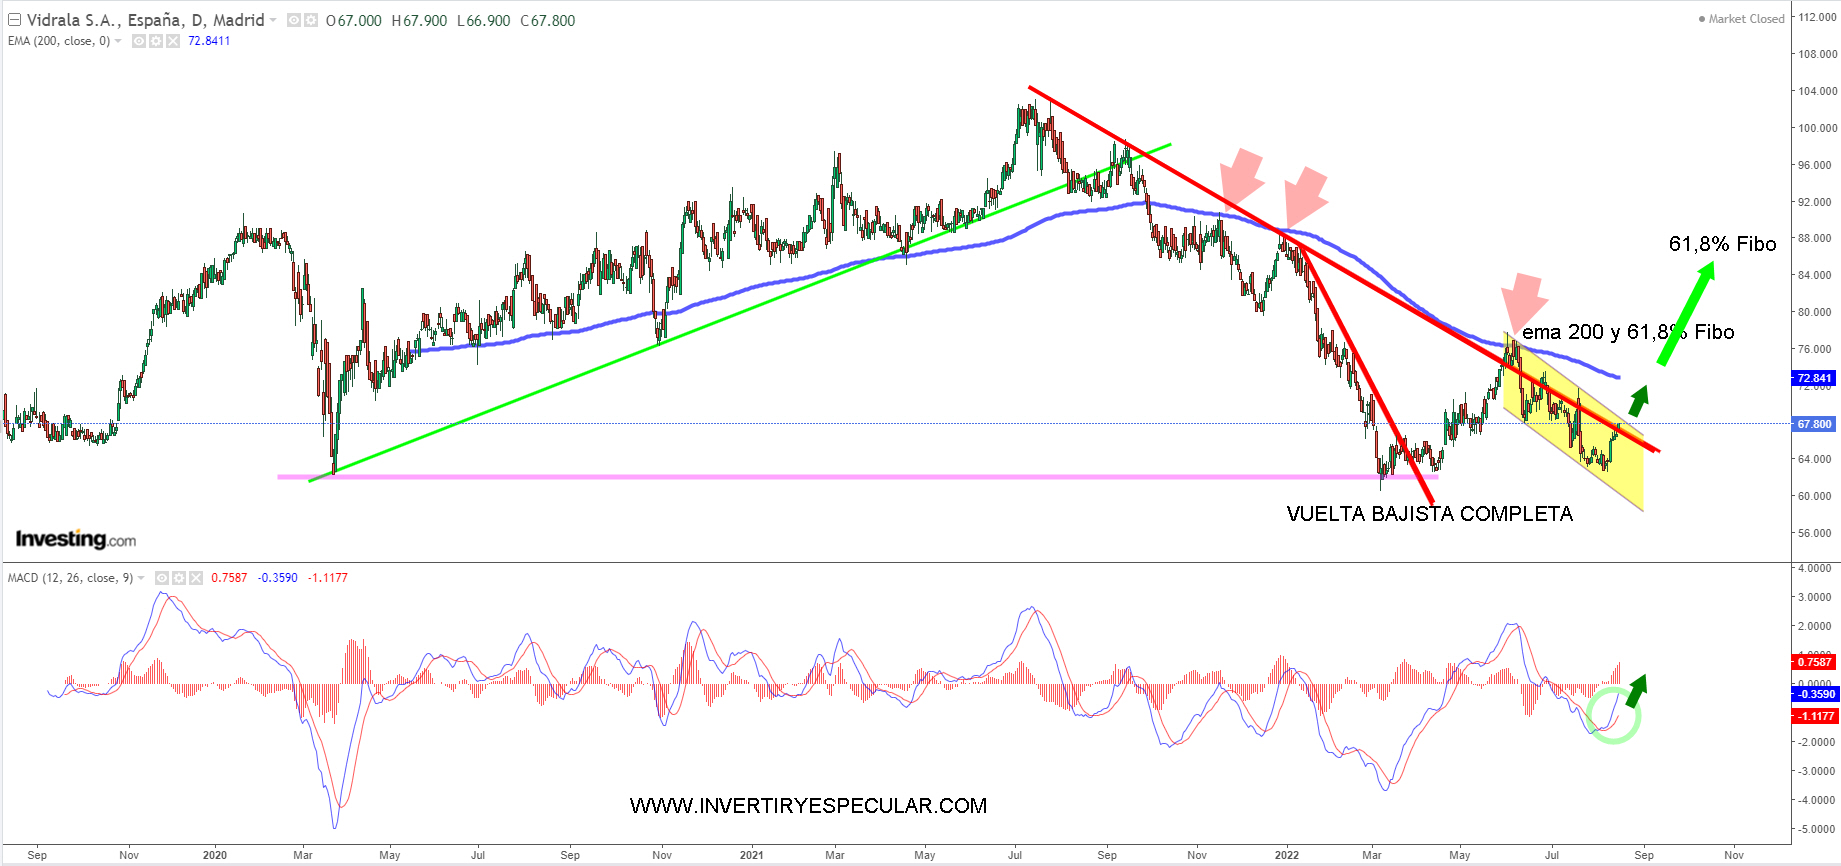Remove the EMA 200 indicator with X
This screenshot has width=1841, height=866.
coord(173,41)
